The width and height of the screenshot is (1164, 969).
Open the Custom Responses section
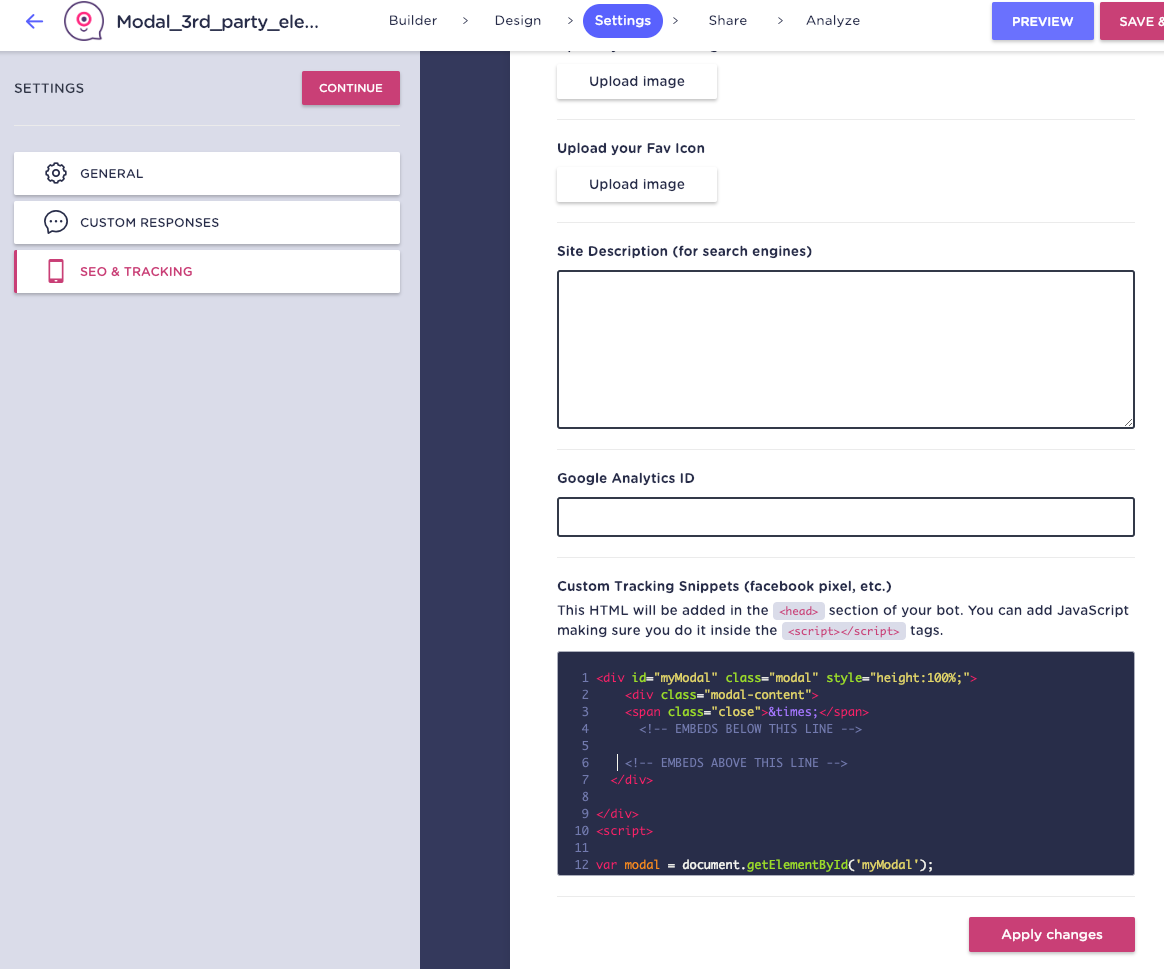(206, 222)
